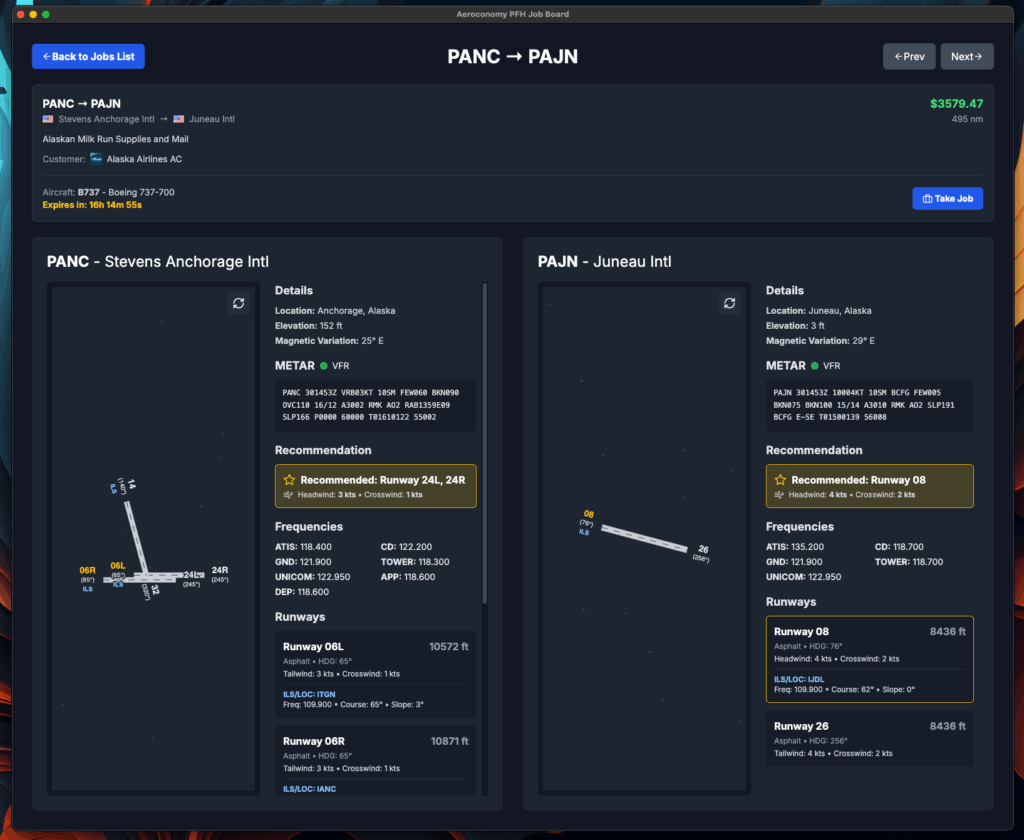Reset the PAJN airport map view

(x=729, y=303)
